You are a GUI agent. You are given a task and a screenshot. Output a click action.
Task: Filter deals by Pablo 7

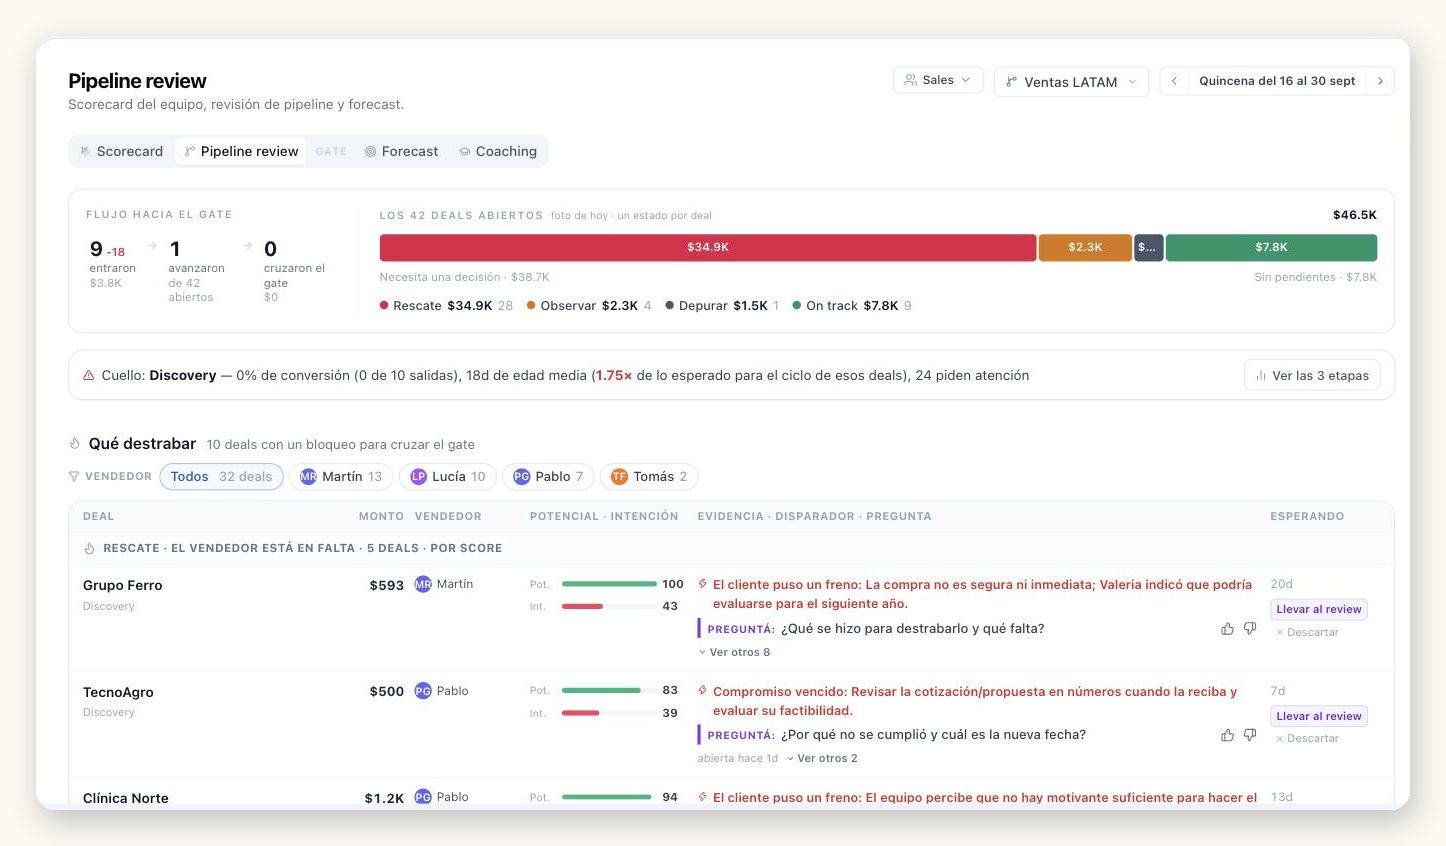[x=548, y=477]
